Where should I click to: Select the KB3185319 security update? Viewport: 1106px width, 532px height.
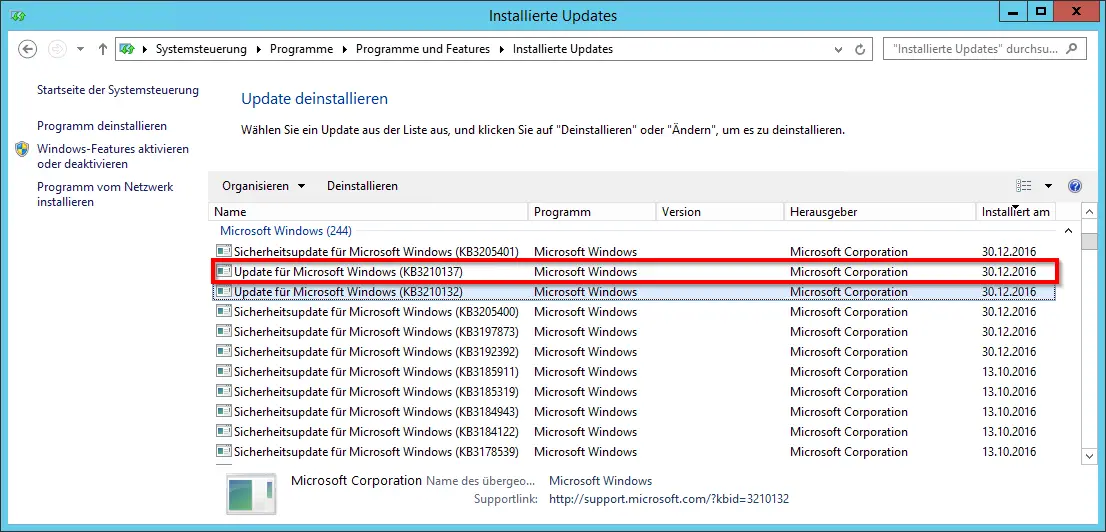(x=634, y=392)
